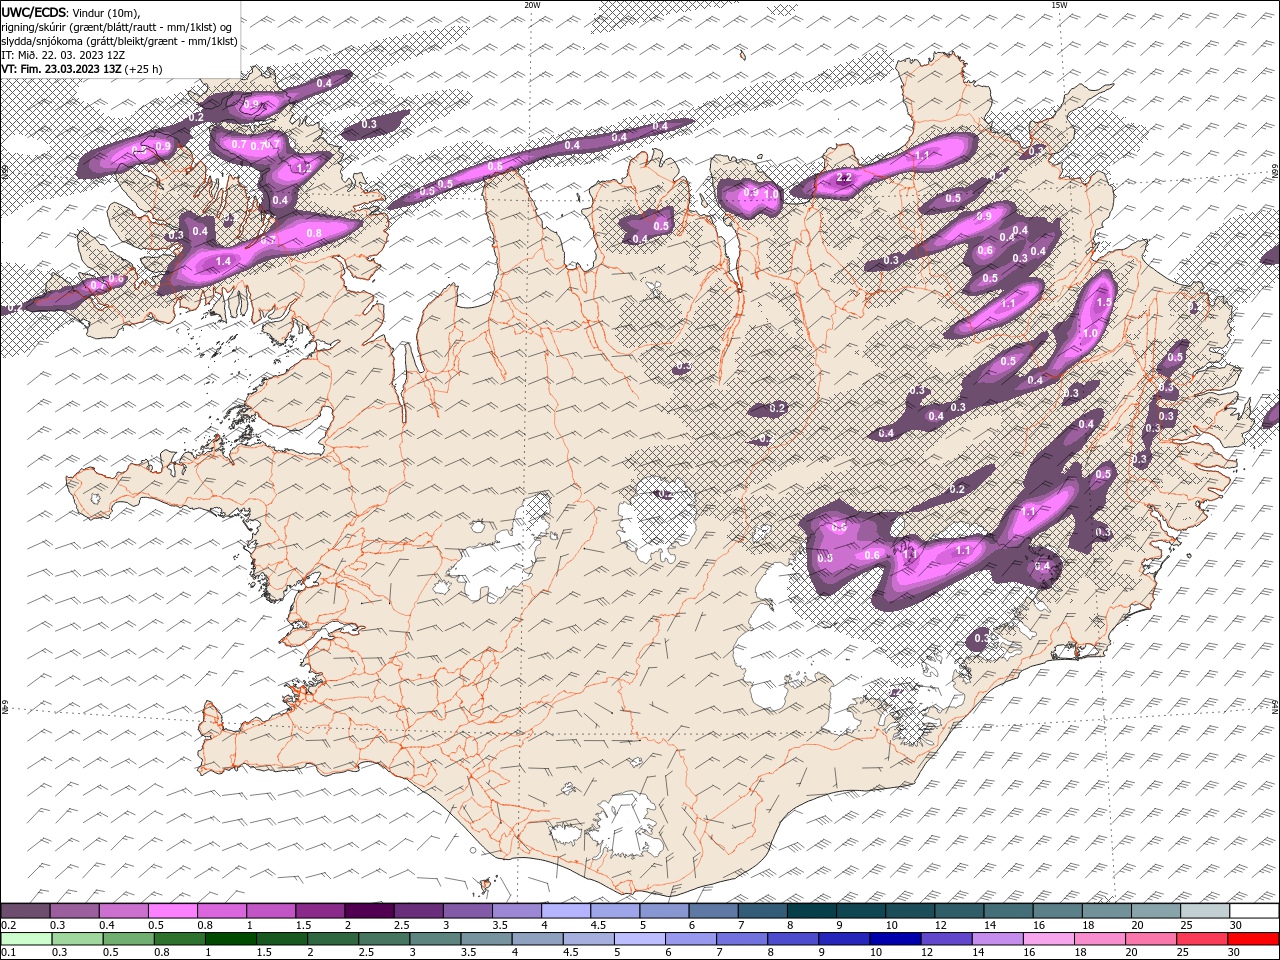Select the '30' label under the lower legend

[1233, 953]
